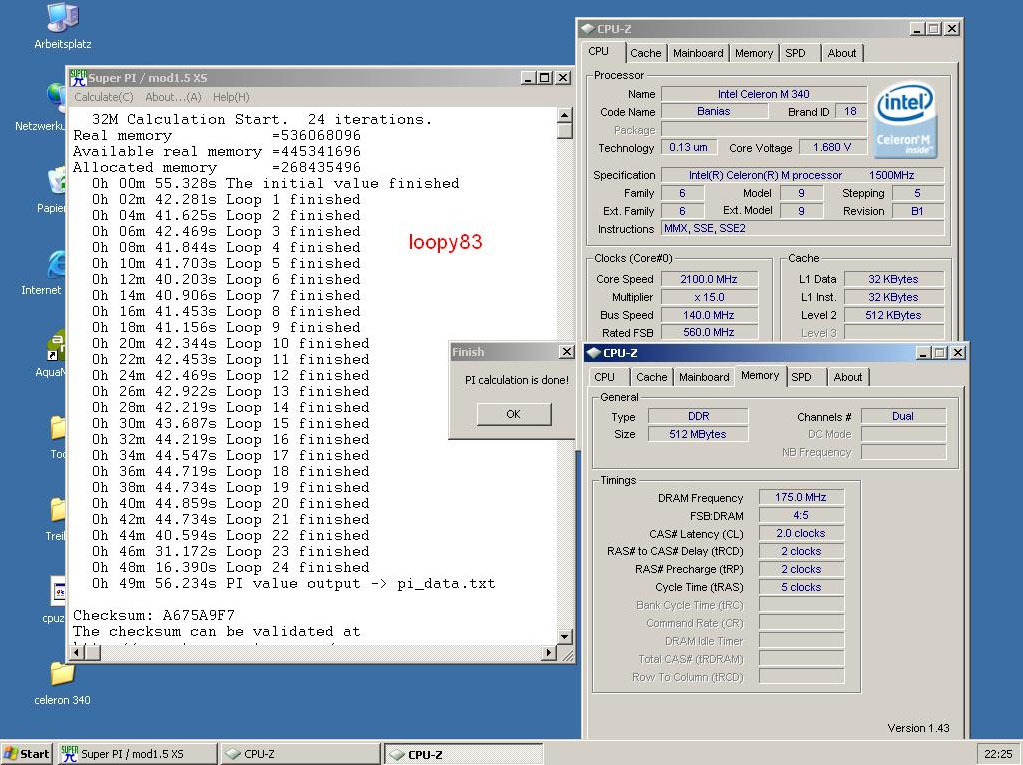
Task: Close the Finish dialog
Action: (567, 352)
